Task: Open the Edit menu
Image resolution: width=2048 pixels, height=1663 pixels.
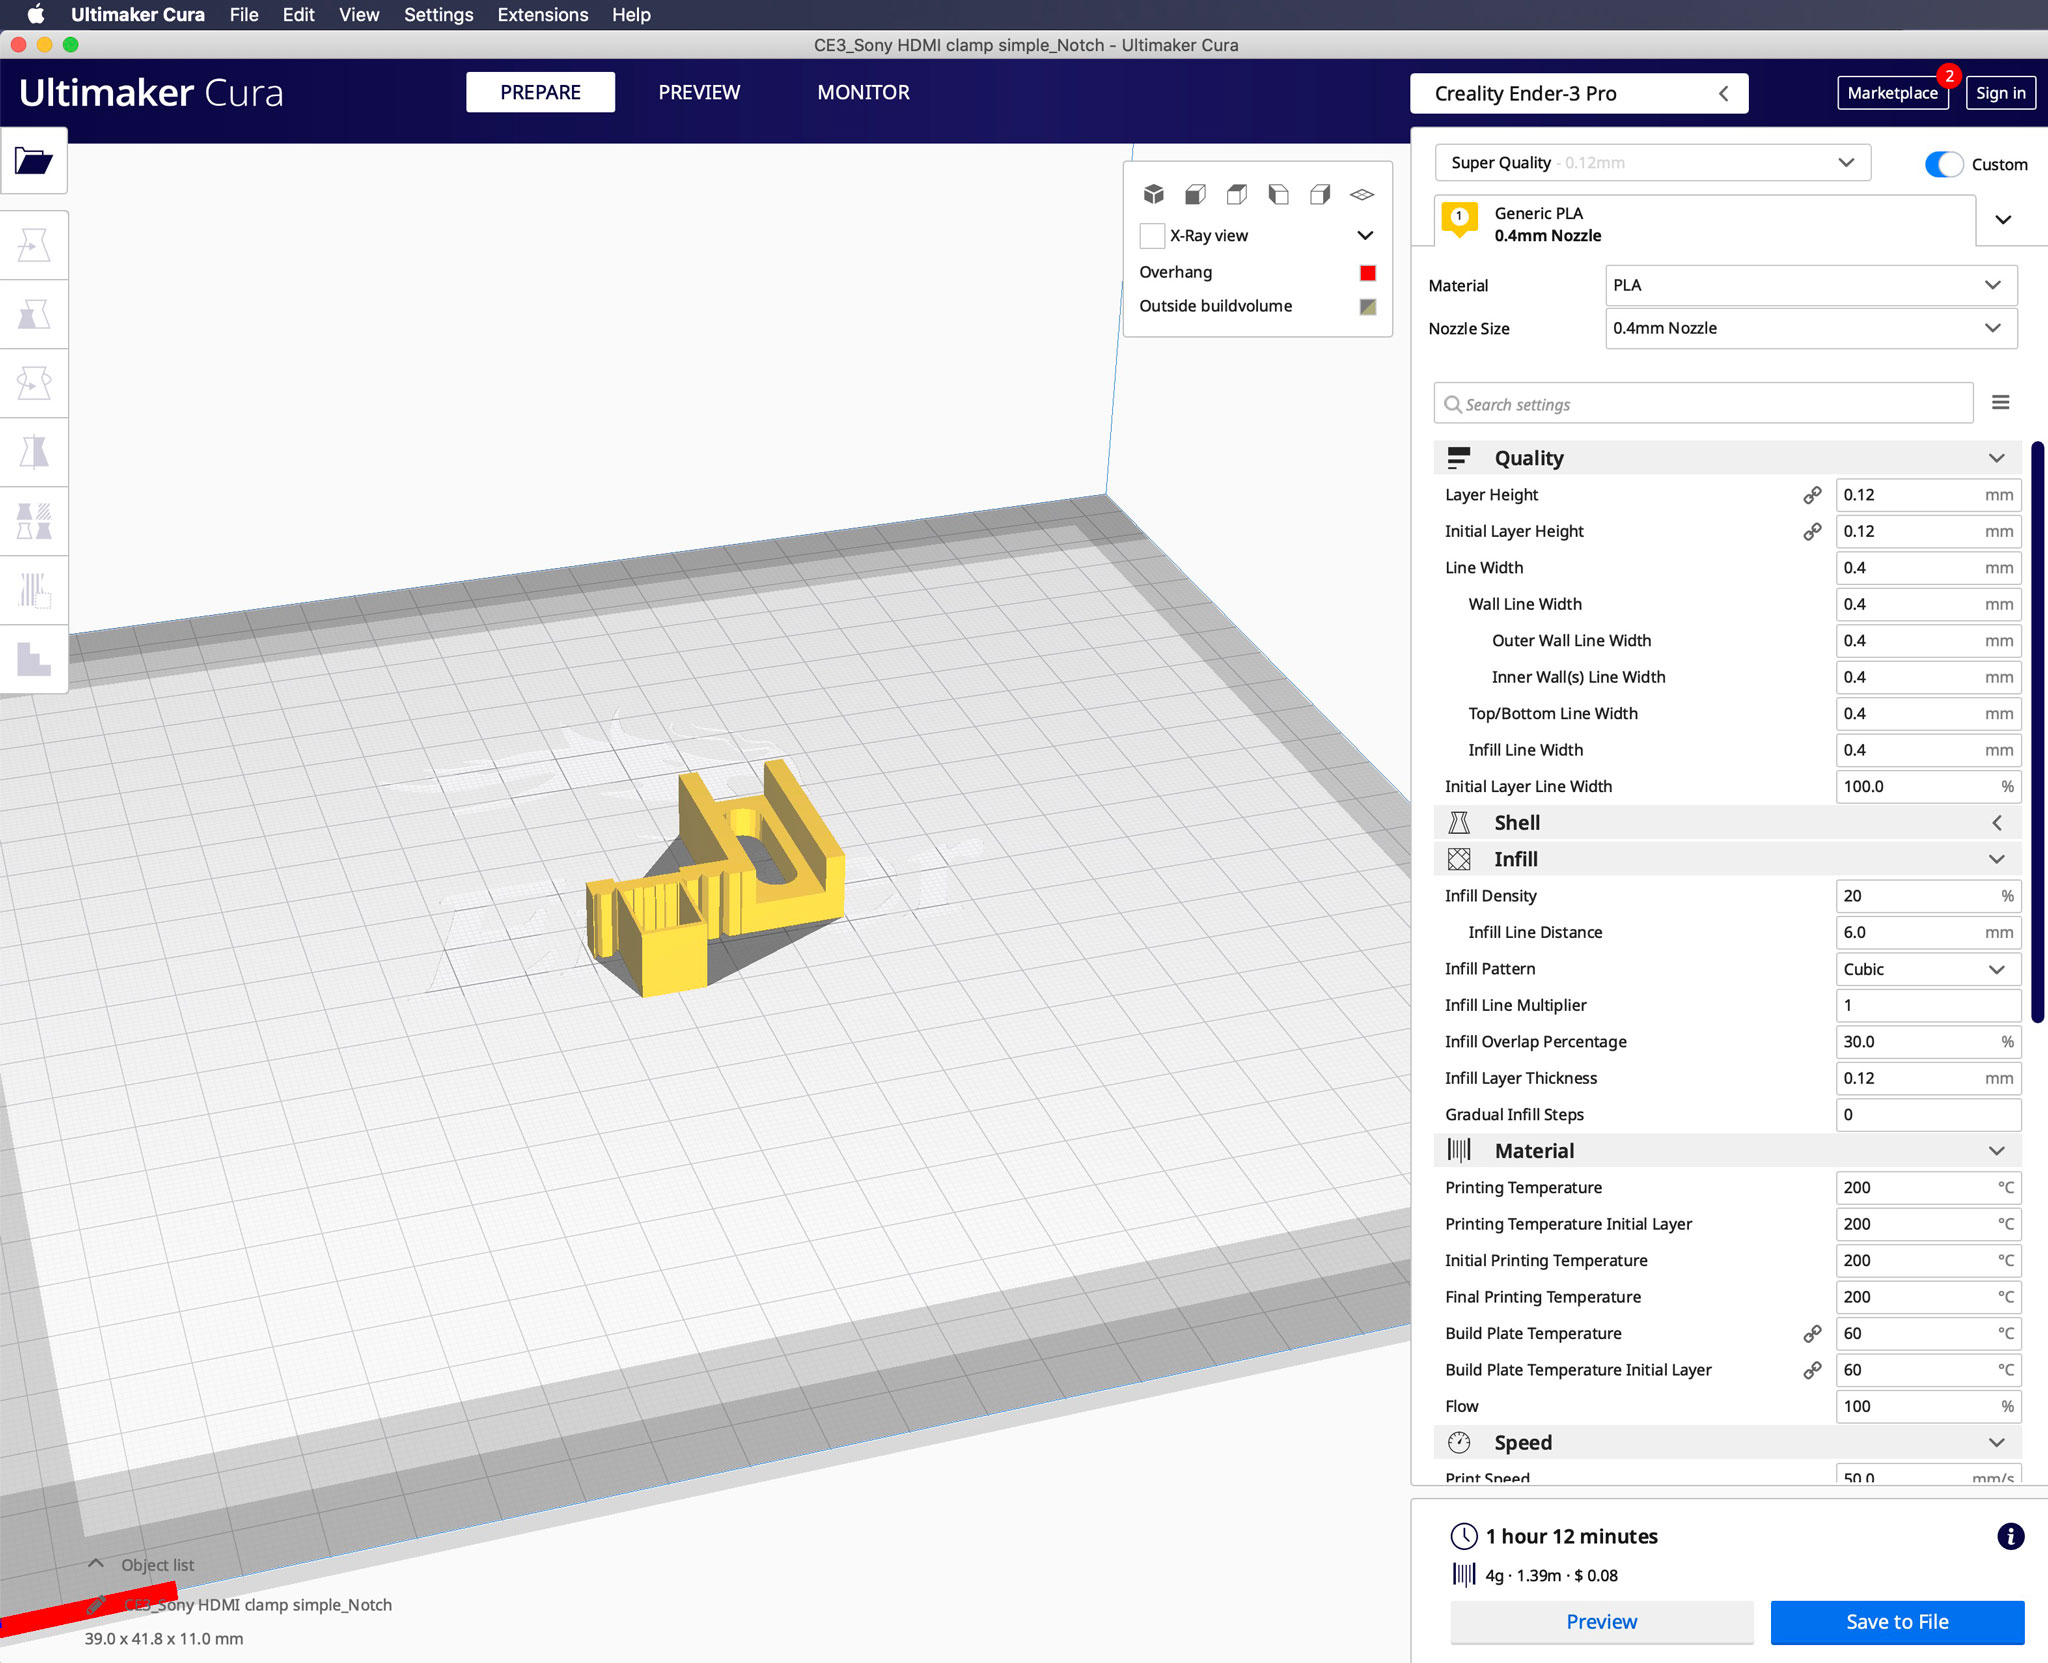Action: [x=298, y=14]
